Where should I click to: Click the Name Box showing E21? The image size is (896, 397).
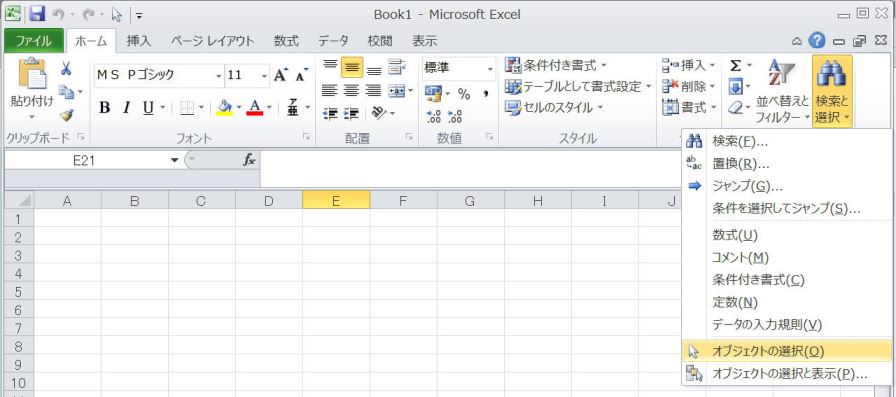(85, 161)
